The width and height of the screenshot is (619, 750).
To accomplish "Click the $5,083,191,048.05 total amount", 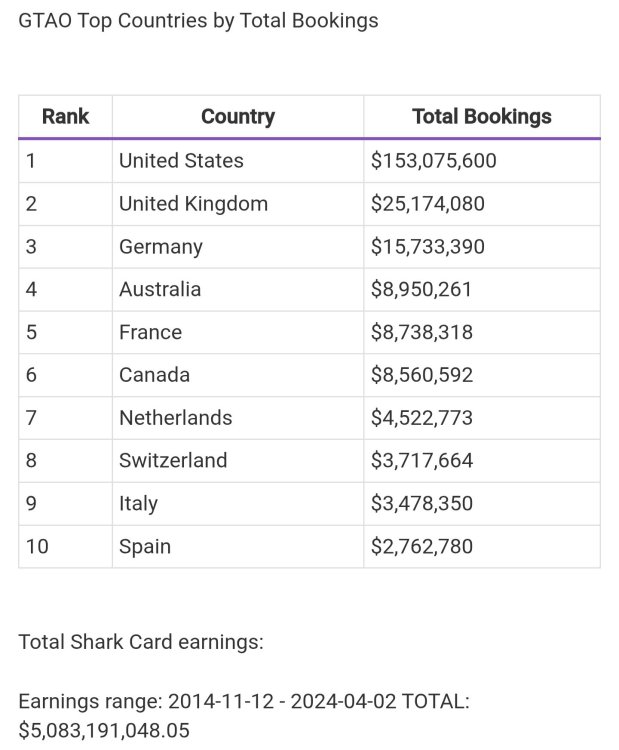I will click(104, 731).
